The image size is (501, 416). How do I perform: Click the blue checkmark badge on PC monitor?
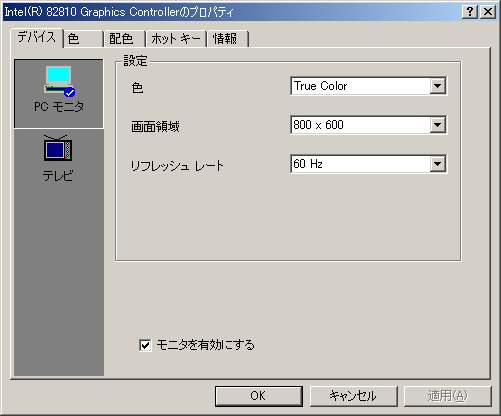(70, 93)
